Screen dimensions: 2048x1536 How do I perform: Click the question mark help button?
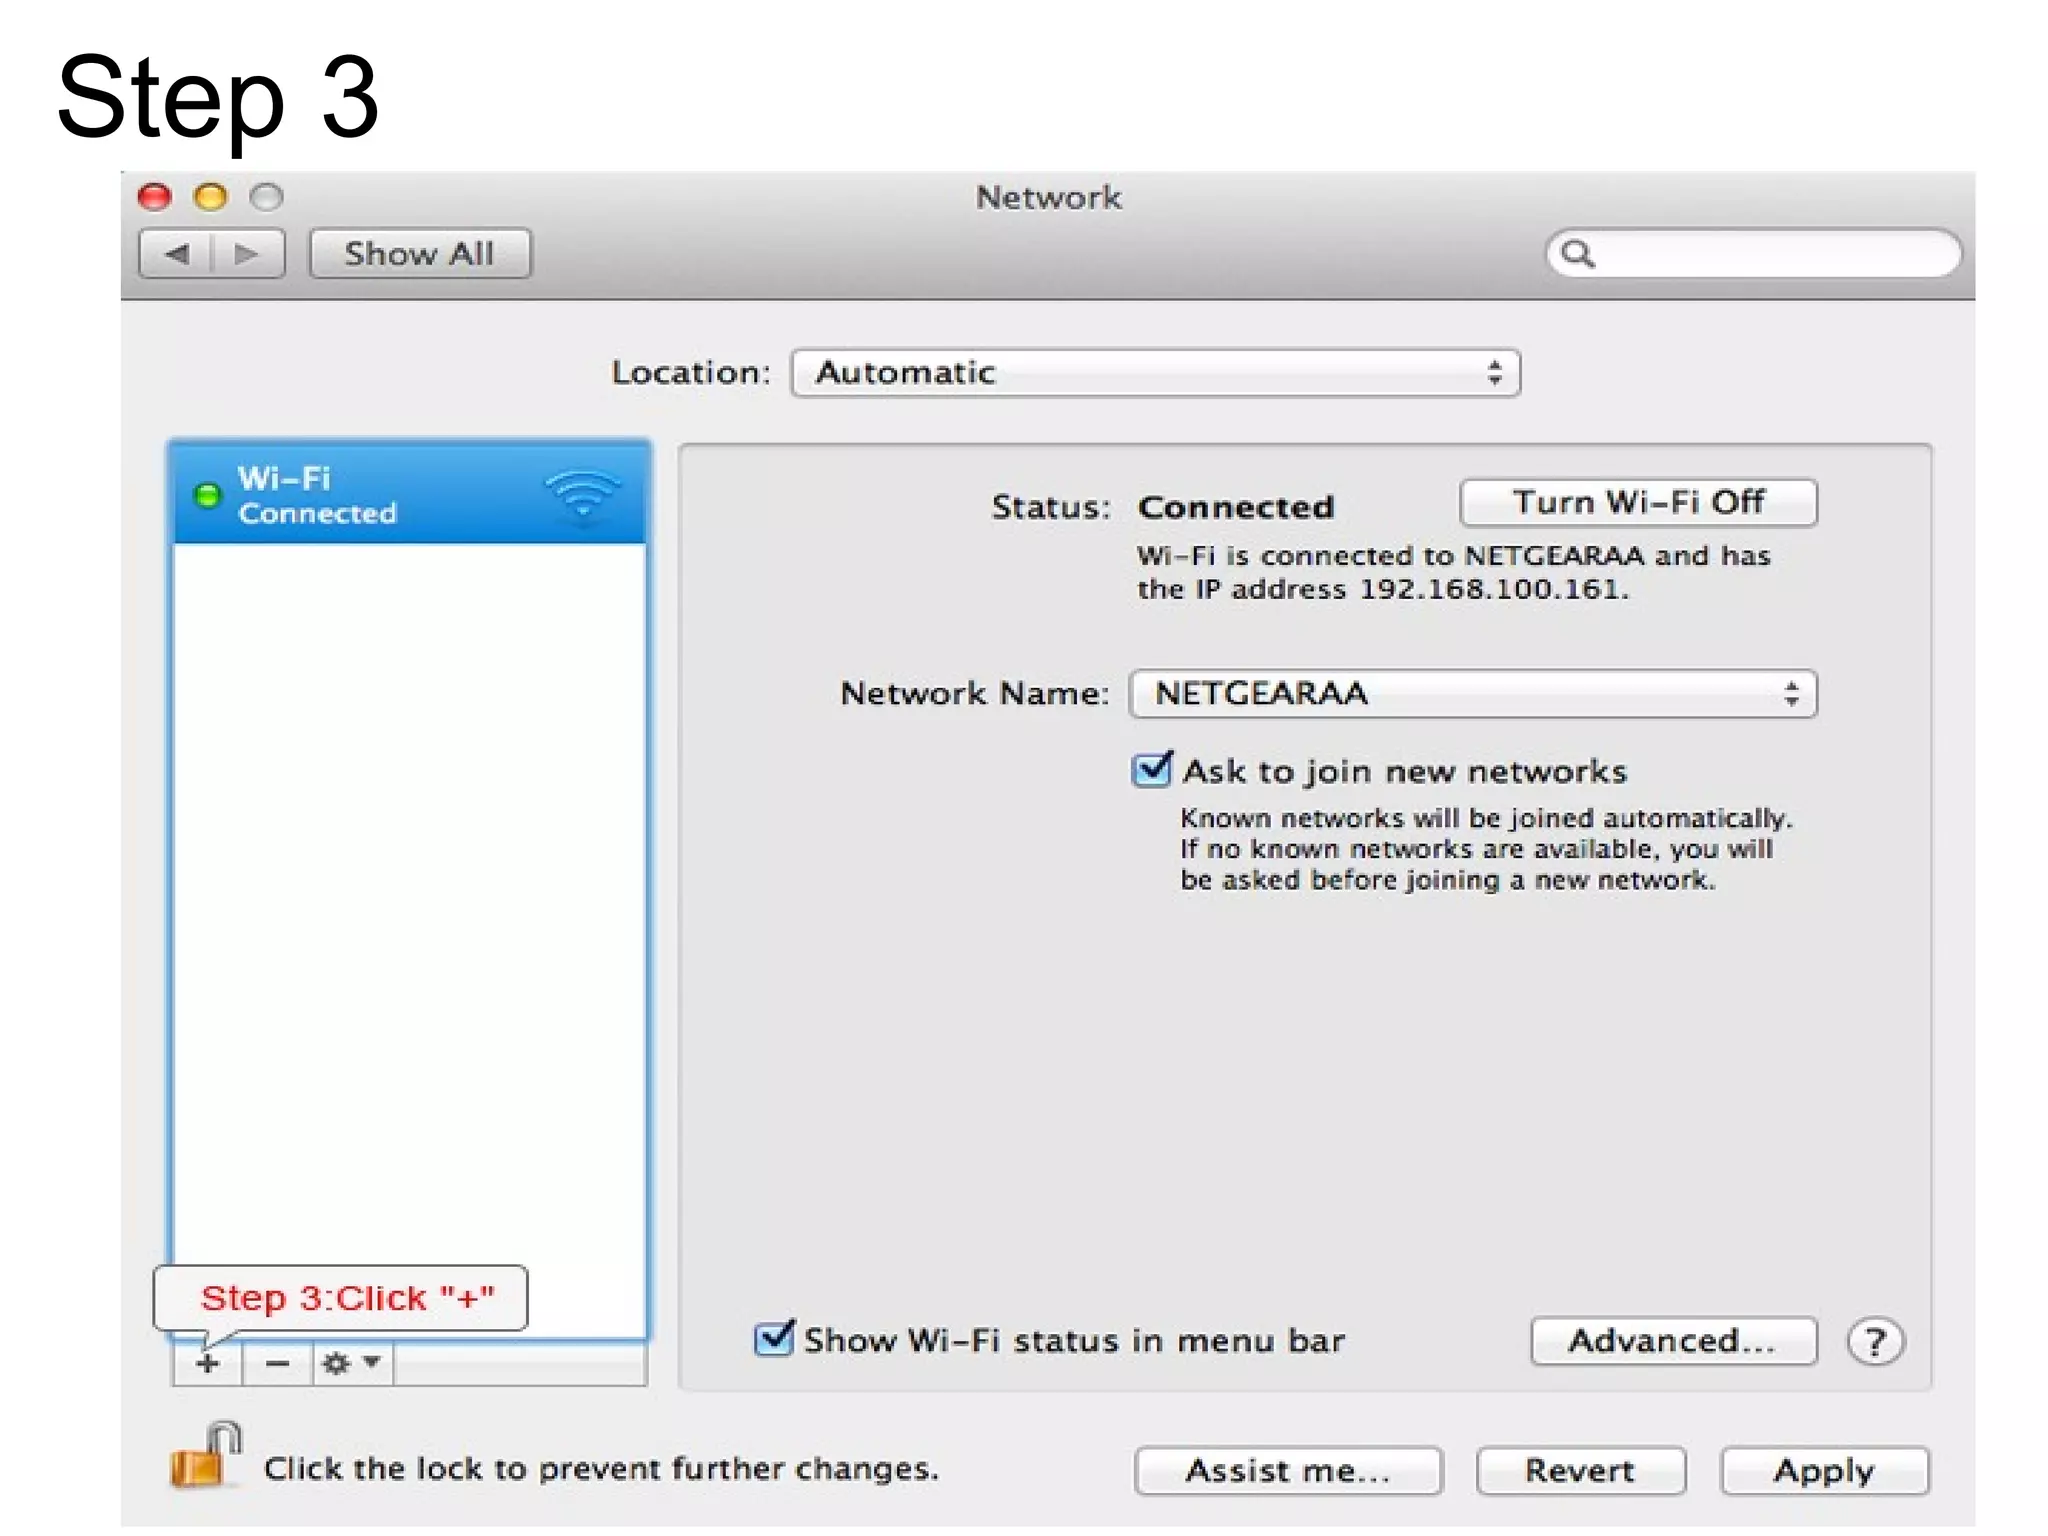coord(1875,1342)
